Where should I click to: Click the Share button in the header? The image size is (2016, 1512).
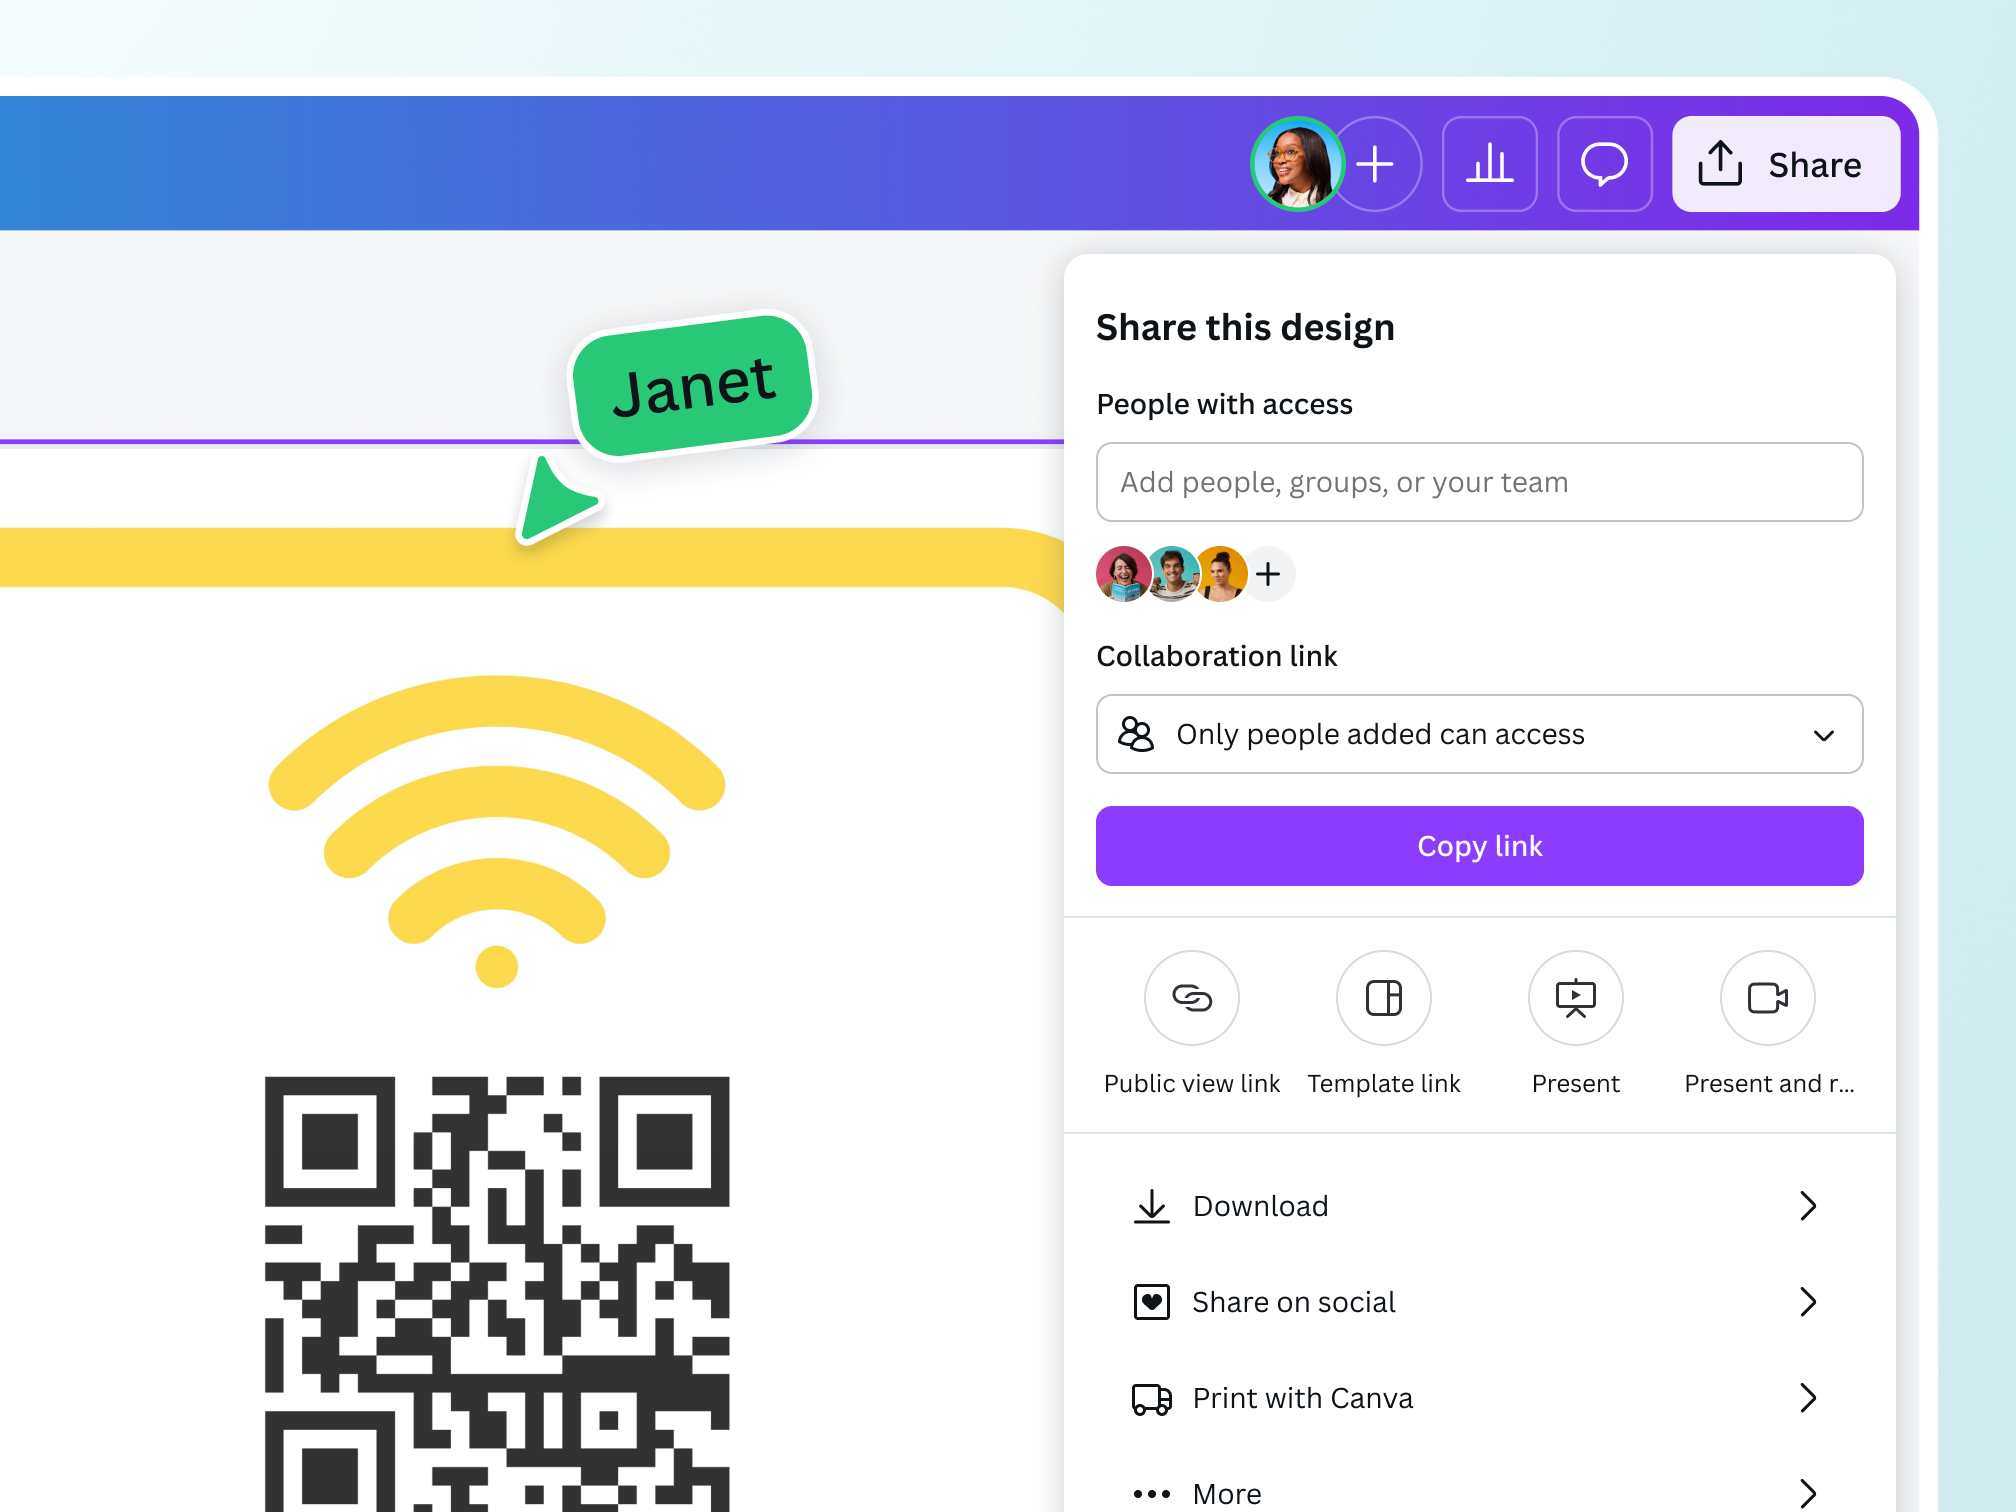coord(1786,164)
